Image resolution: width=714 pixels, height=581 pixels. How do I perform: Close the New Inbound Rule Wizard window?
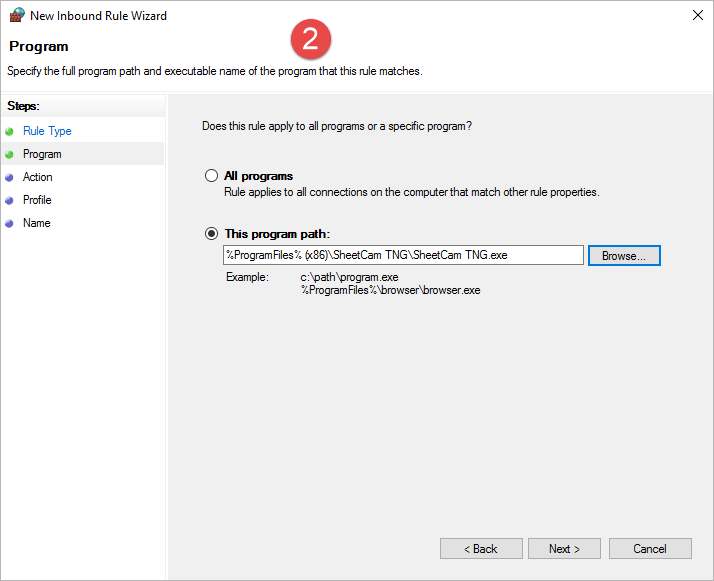pos(696,16)
